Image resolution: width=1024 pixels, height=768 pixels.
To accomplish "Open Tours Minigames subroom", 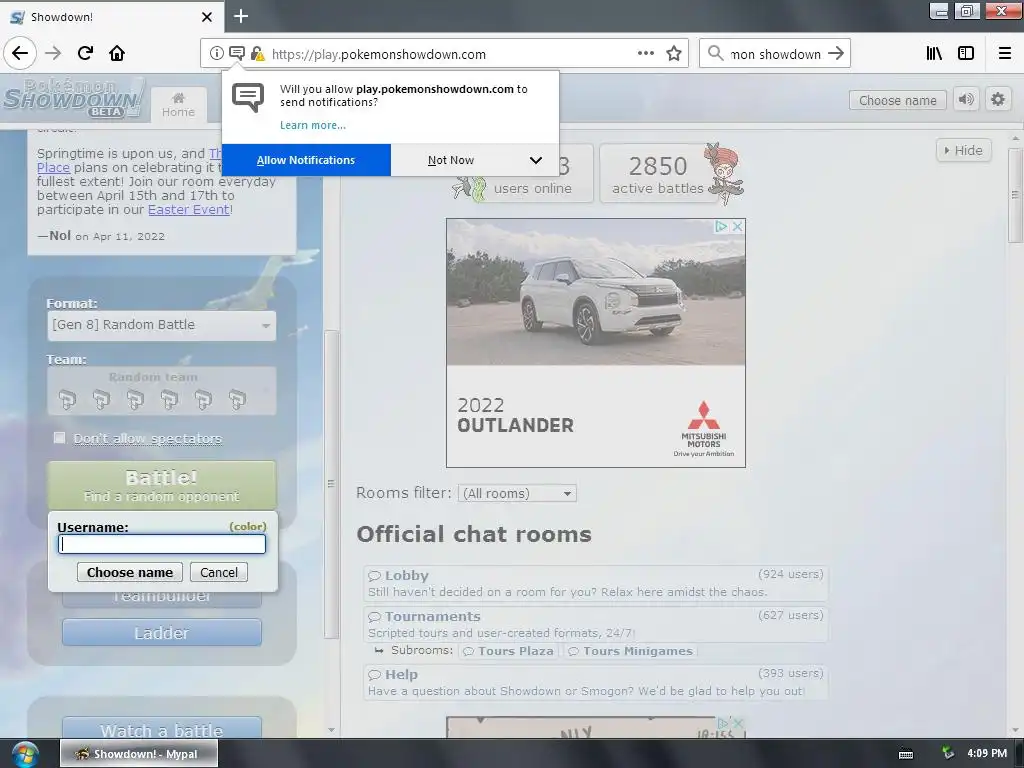I will pyautogui.click(x=631, y=651).
